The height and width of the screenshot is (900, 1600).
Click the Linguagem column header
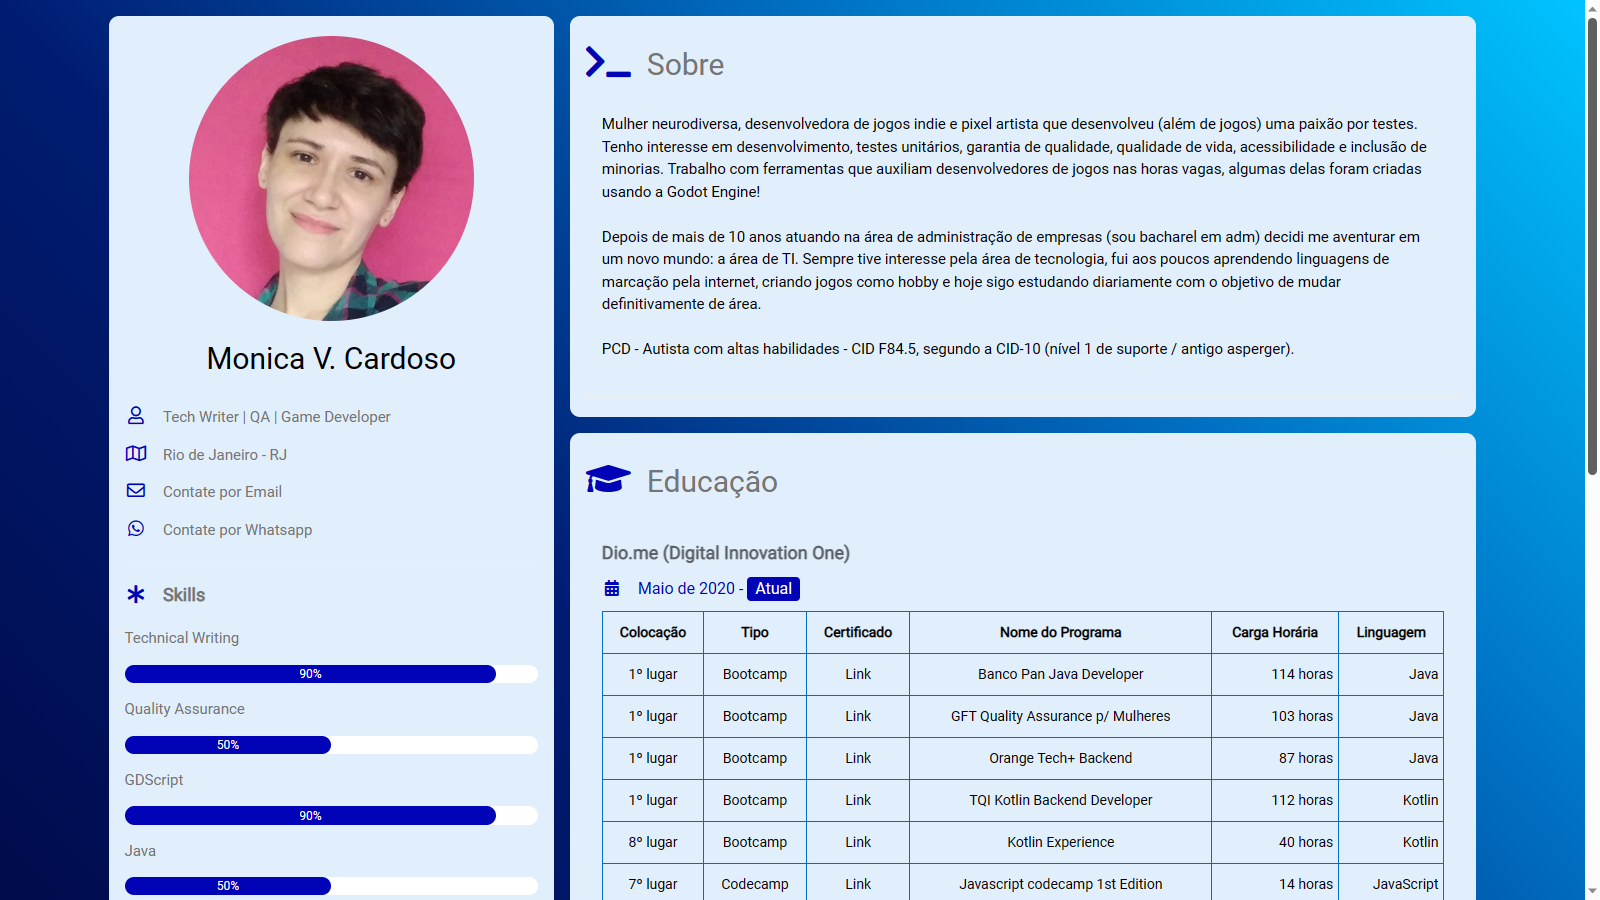coord(1391,632)
